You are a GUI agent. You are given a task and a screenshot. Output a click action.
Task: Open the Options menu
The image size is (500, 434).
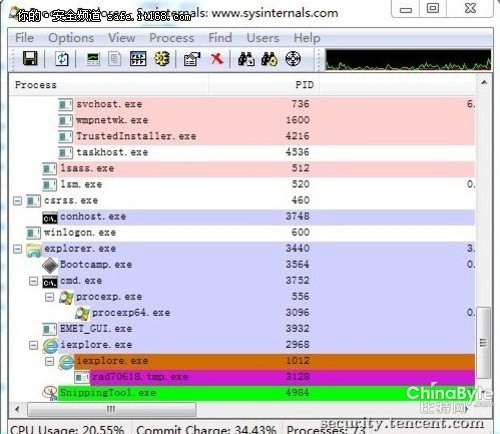click(71, 38)
